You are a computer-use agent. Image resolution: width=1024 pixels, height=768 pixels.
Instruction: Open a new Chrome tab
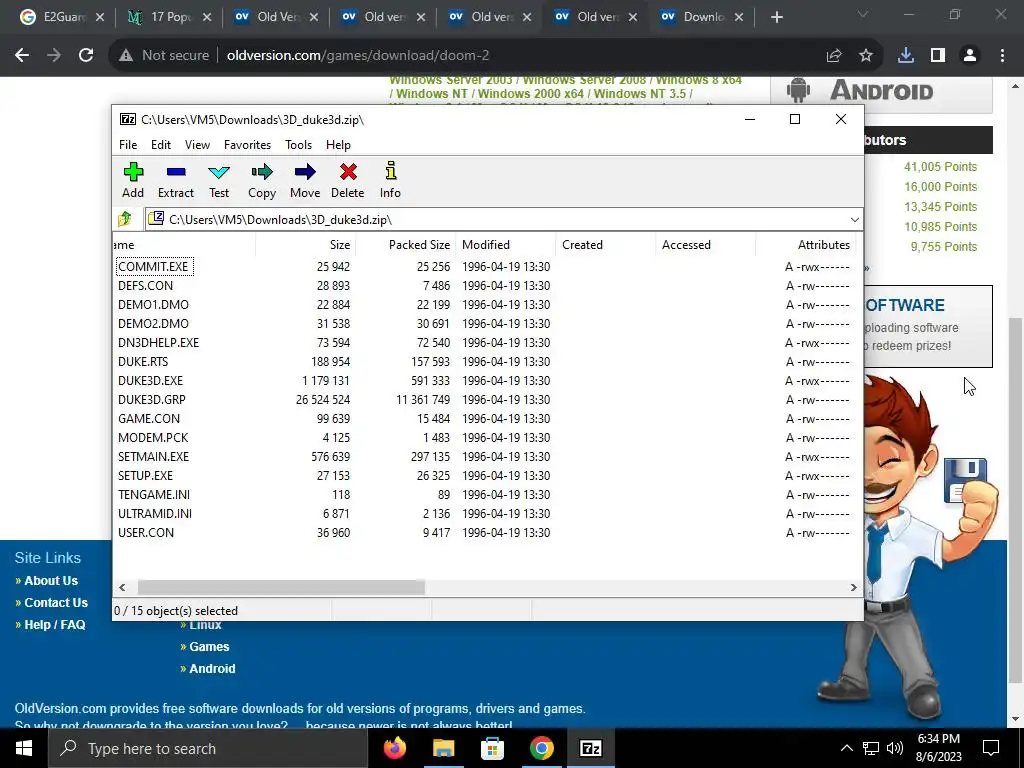click(776, 17)
